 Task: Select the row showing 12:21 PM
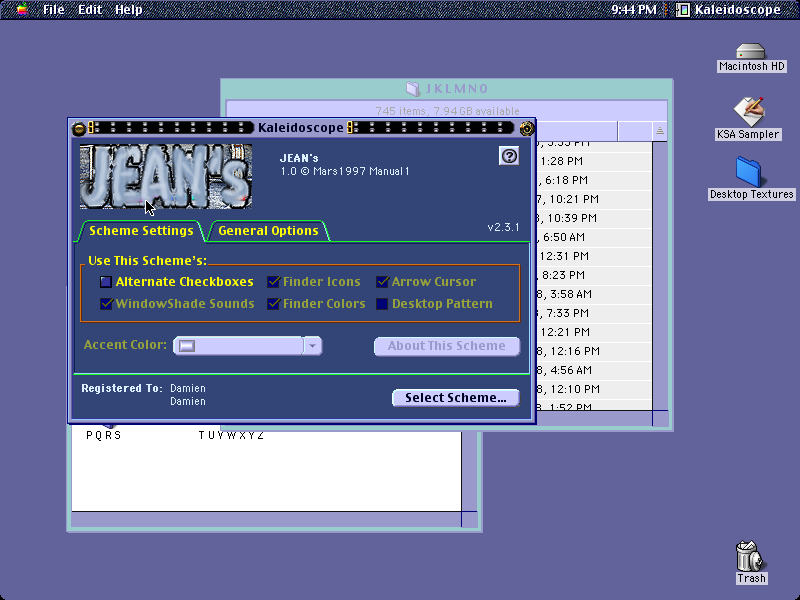pyautogui.click(x=594, y=332)
